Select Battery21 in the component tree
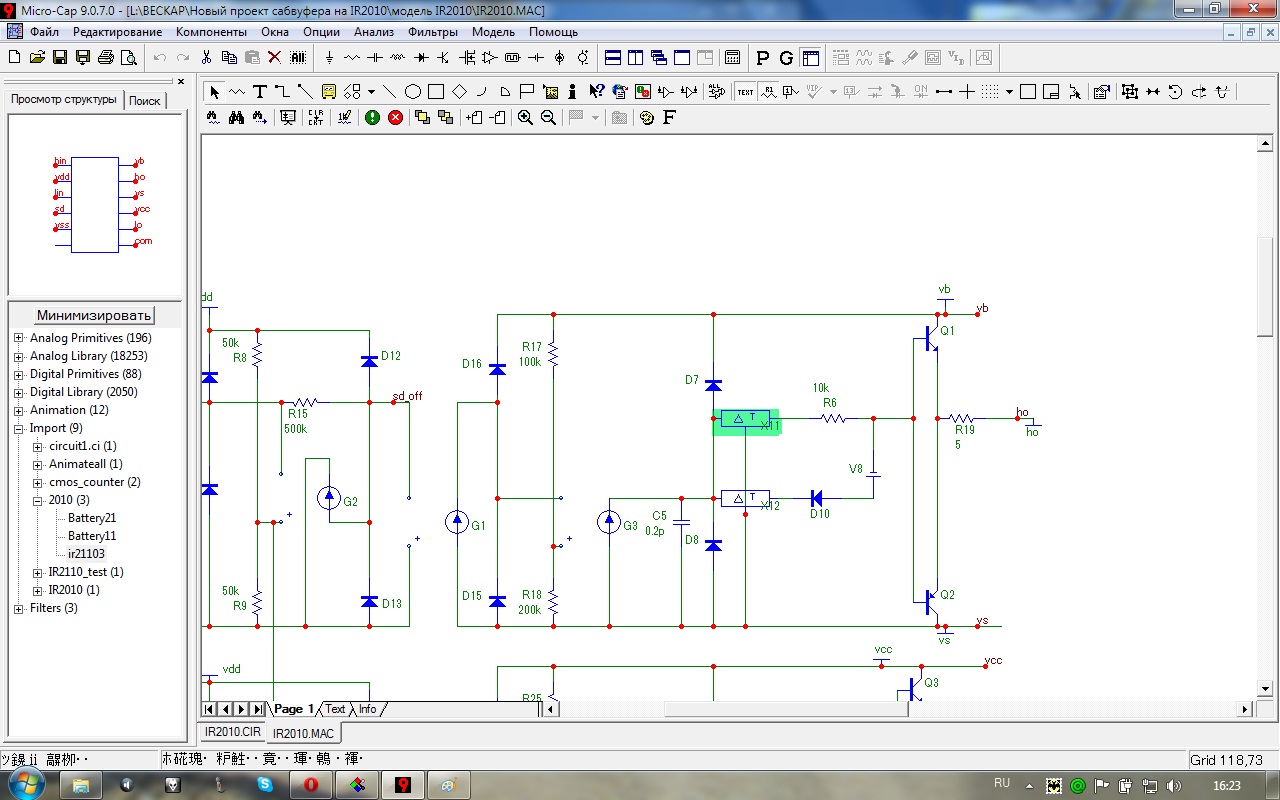Image resolution: width=1280 pixels, height=800 pixels. click(x=92, y=518)
